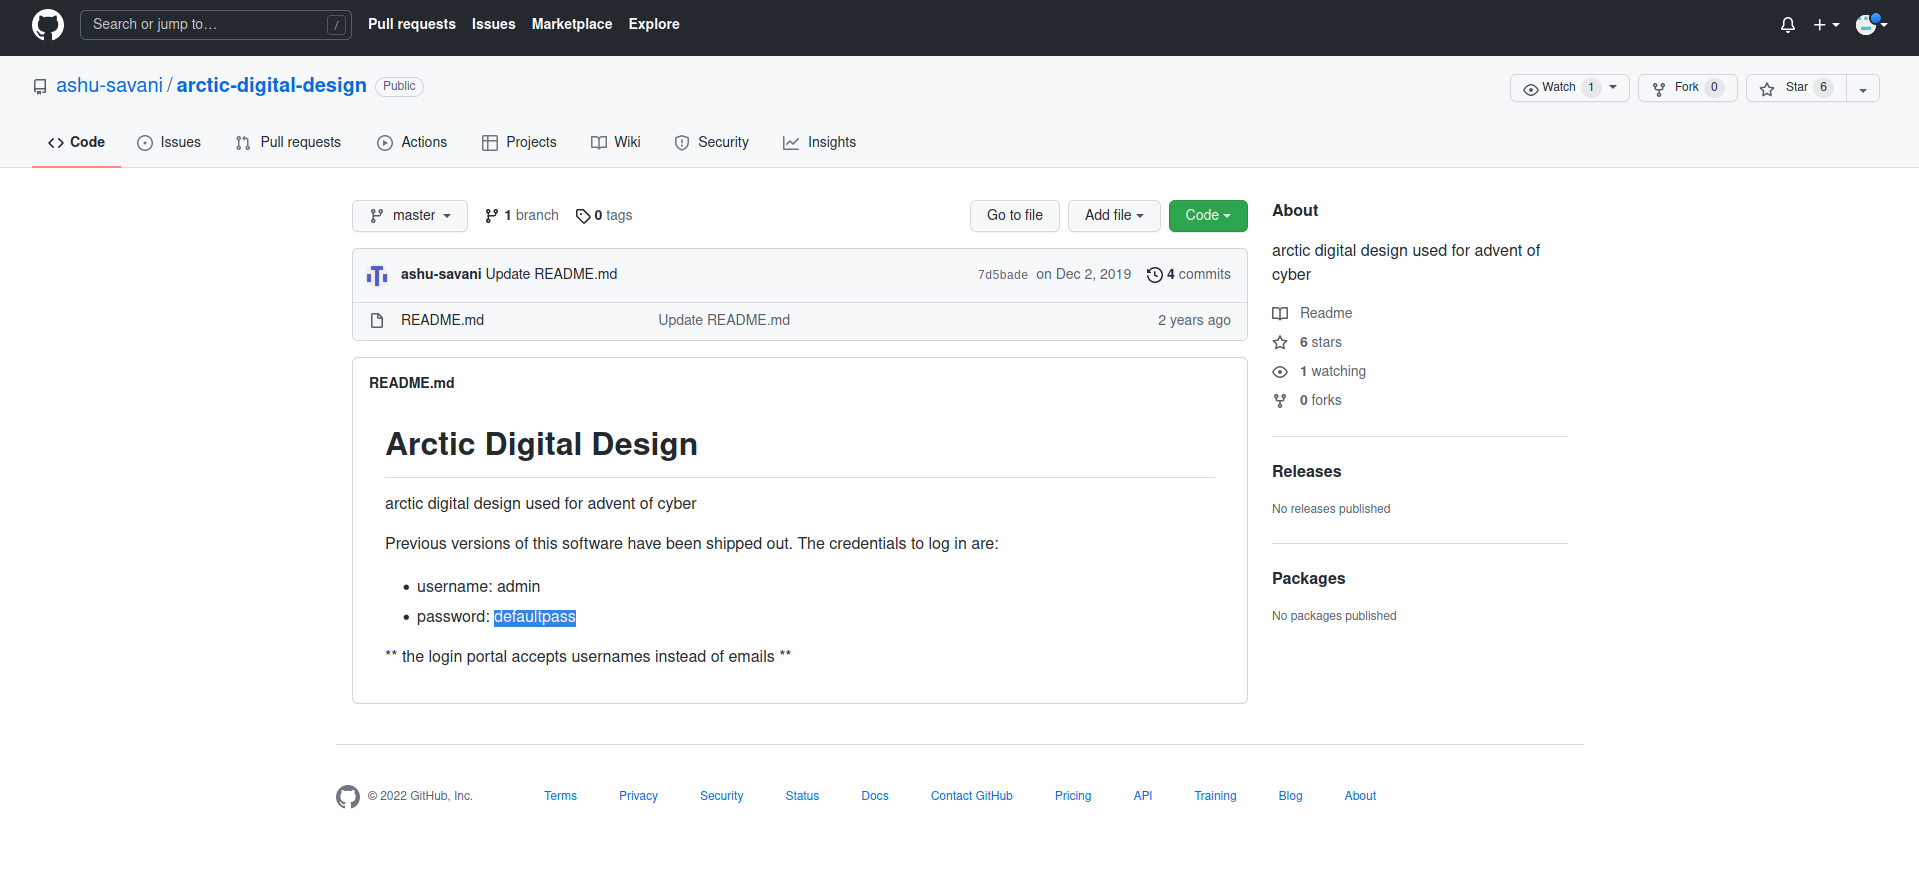Open the notifications bell

point(1787,25)
